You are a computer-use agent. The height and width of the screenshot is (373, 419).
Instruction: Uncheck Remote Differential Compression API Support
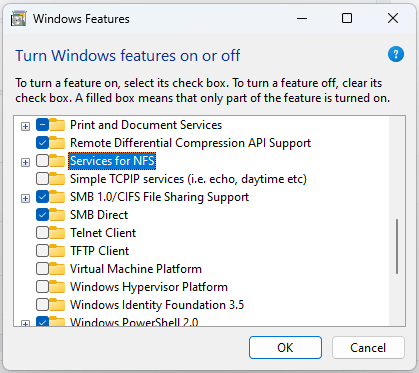(x=42, y=143)
